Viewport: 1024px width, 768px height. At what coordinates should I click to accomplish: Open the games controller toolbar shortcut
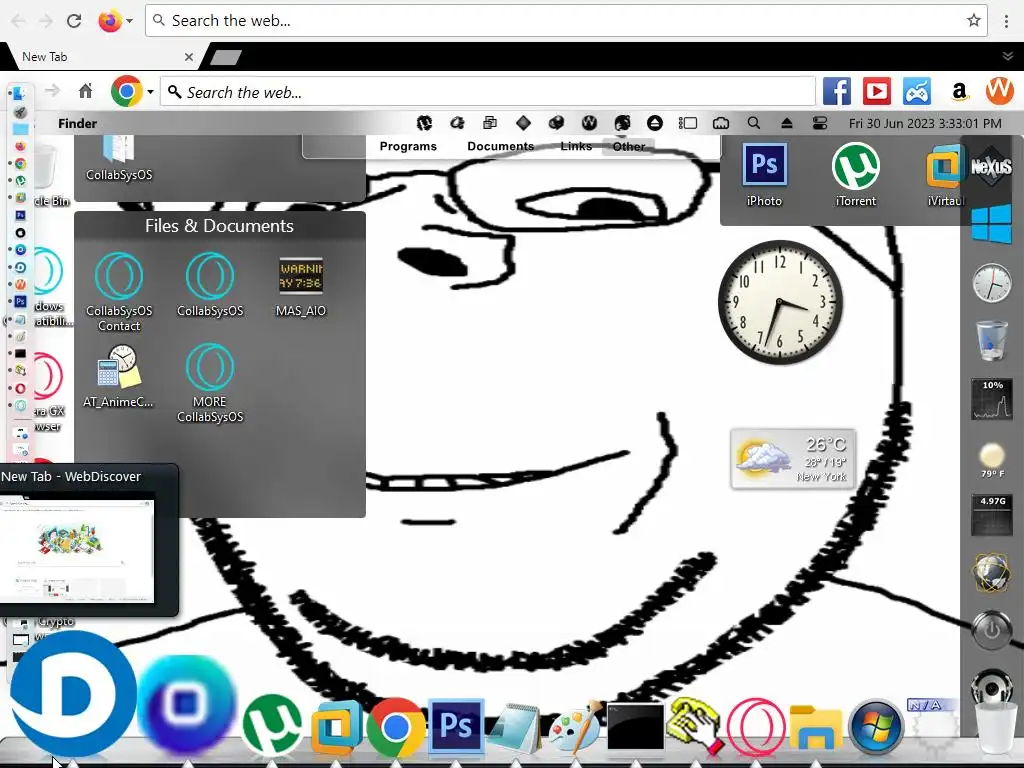click(x=917, y=91)
